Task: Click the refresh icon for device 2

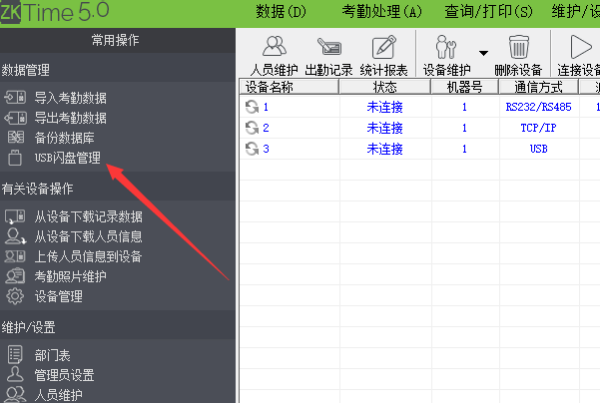Action: click(252, 128)
